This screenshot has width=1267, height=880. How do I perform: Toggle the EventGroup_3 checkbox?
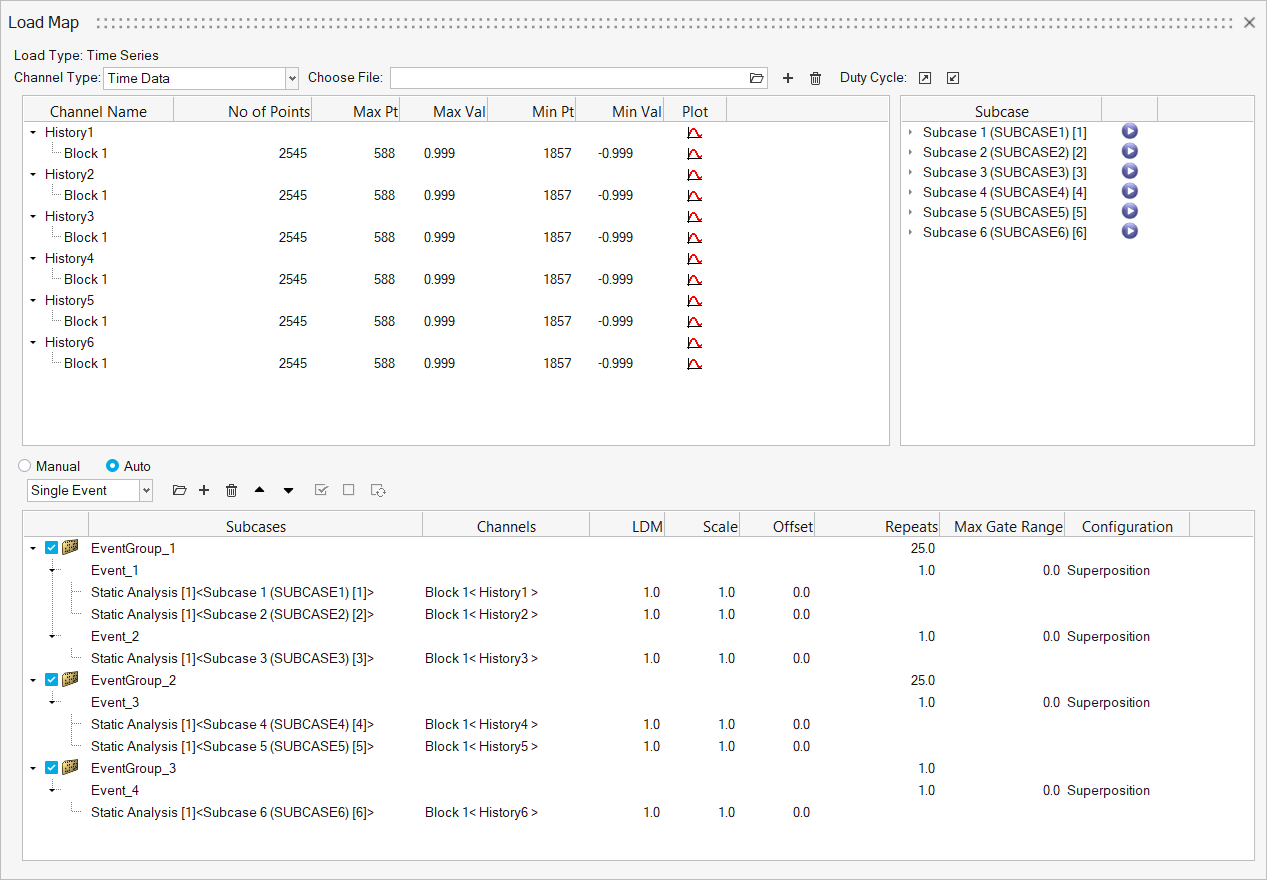(52, 768)
